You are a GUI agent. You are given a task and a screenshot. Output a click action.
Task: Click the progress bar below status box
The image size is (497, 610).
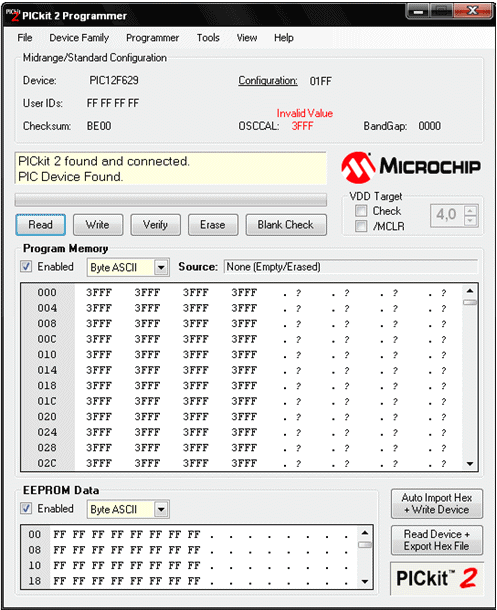coord(171,200)
